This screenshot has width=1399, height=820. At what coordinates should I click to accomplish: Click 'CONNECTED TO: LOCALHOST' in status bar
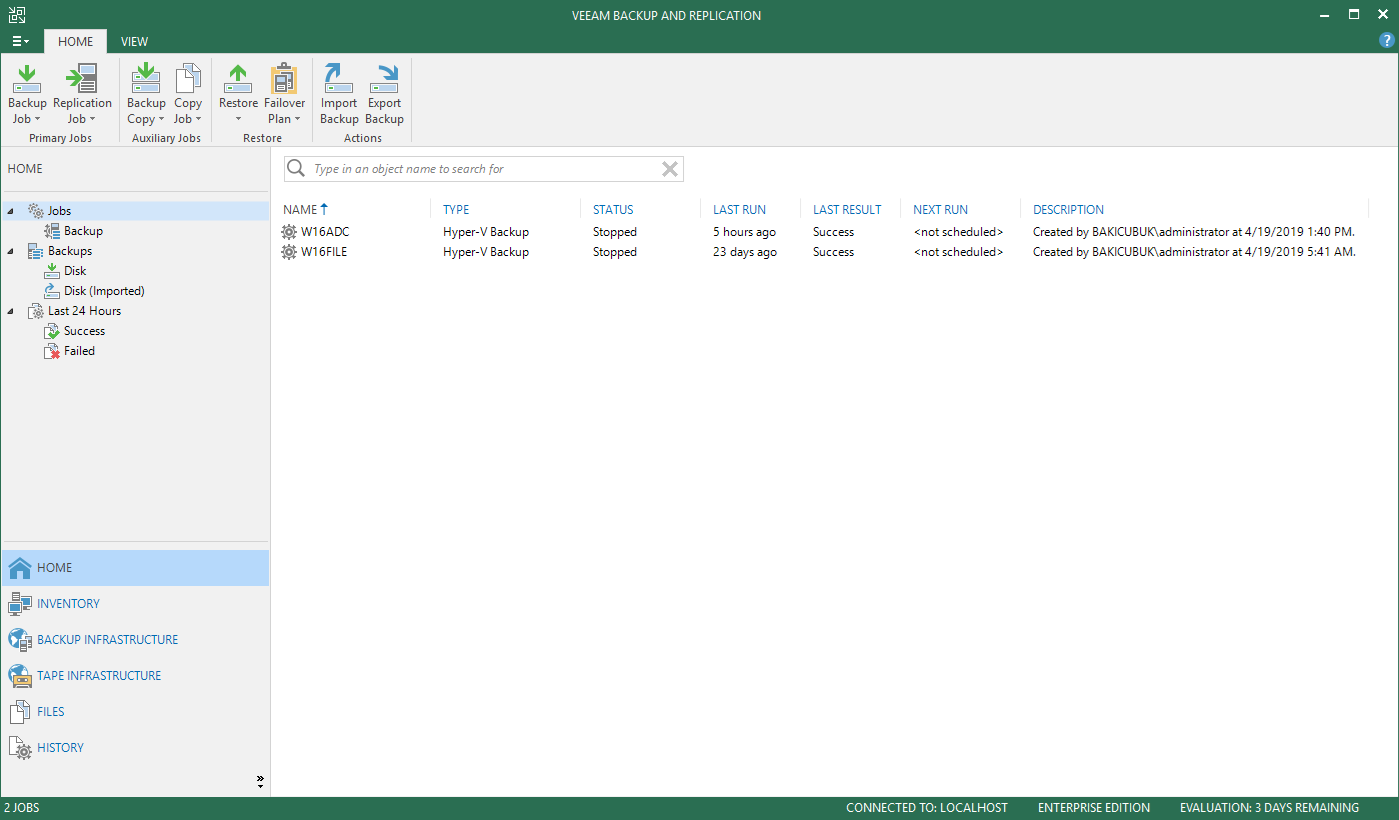927,808
